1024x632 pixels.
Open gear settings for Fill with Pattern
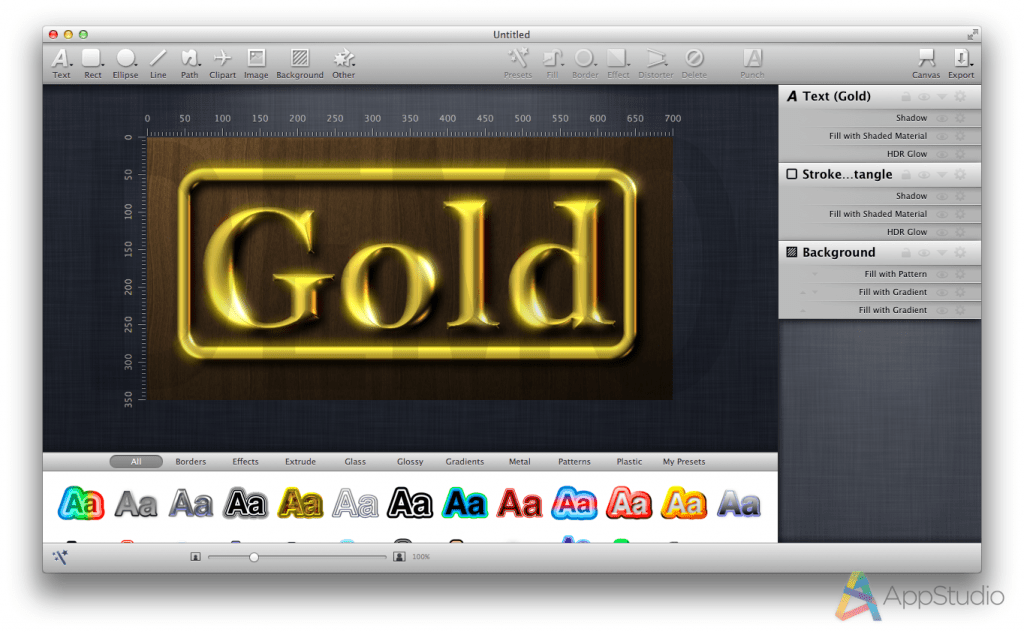point(960,274)
